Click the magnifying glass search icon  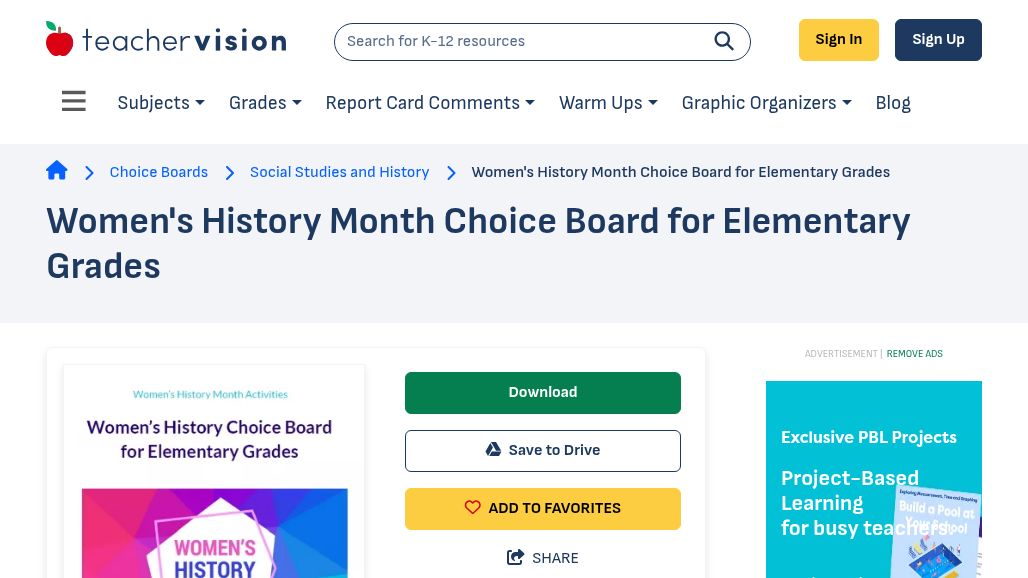pyautogui.click(x=724, y=41)
